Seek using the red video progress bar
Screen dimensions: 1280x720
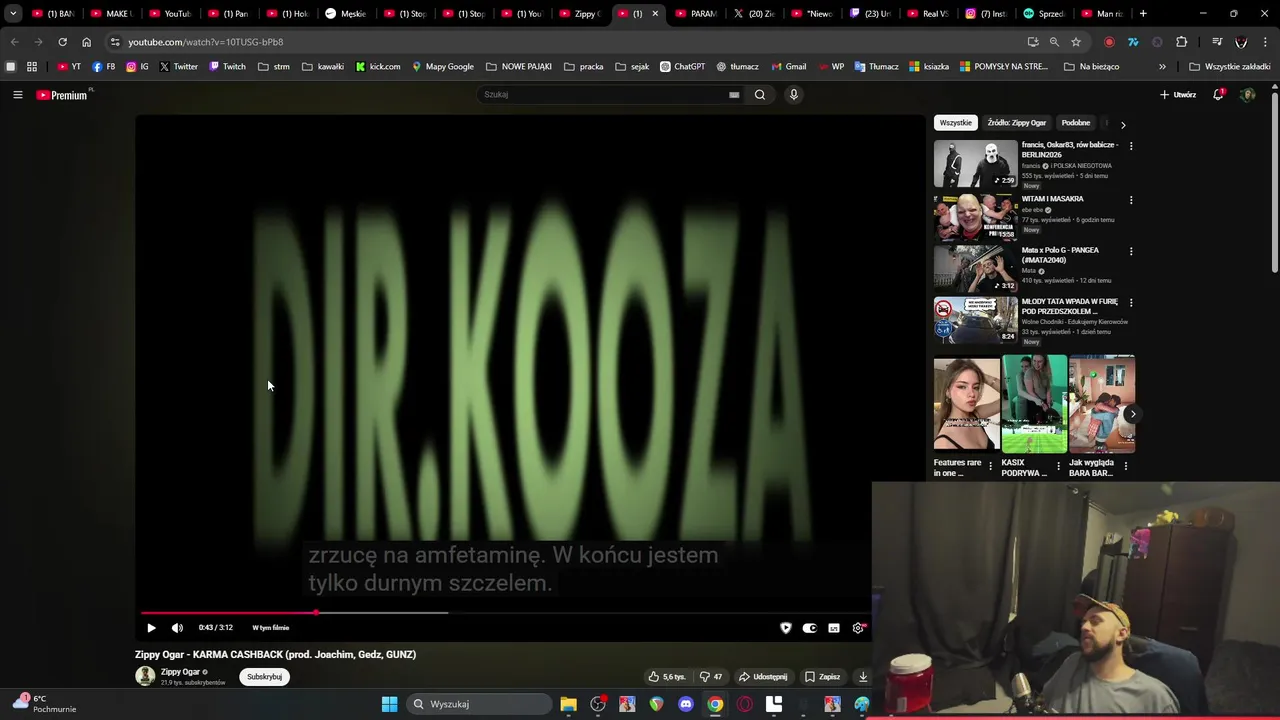click(x=504, y=613)
